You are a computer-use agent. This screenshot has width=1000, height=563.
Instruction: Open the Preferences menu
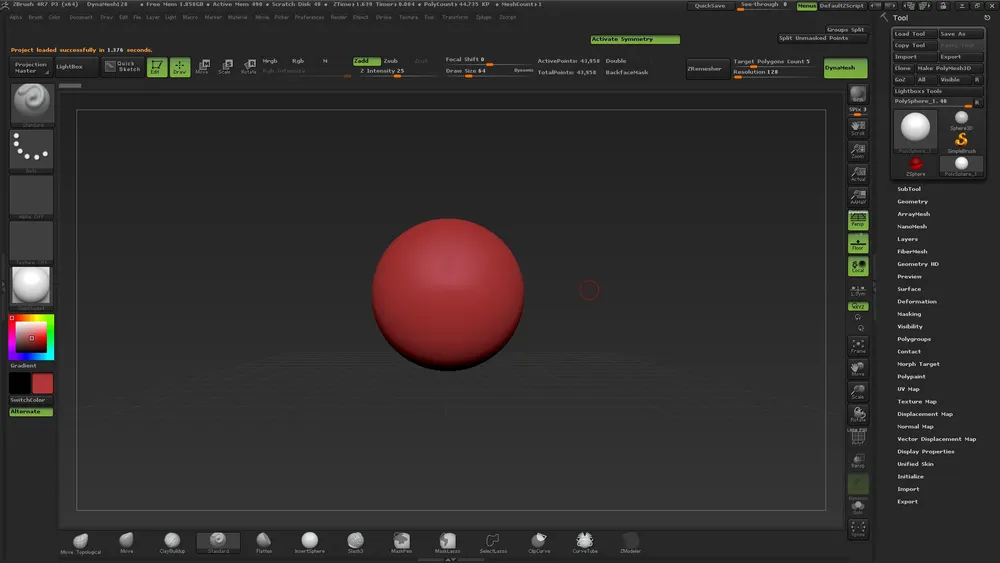(309, 17)
